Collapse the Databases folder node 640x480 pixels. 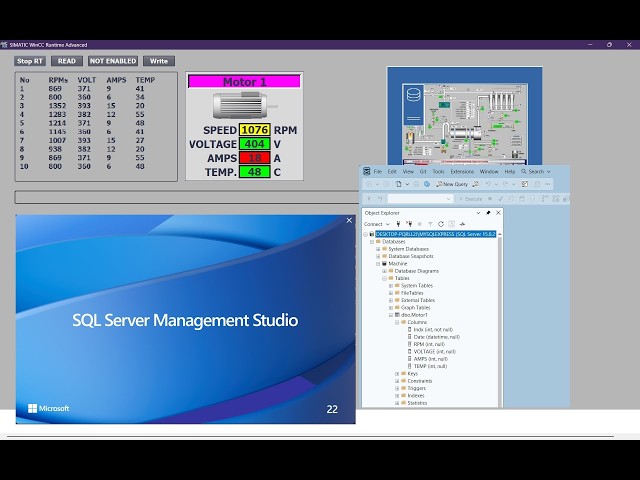[372, 242]
